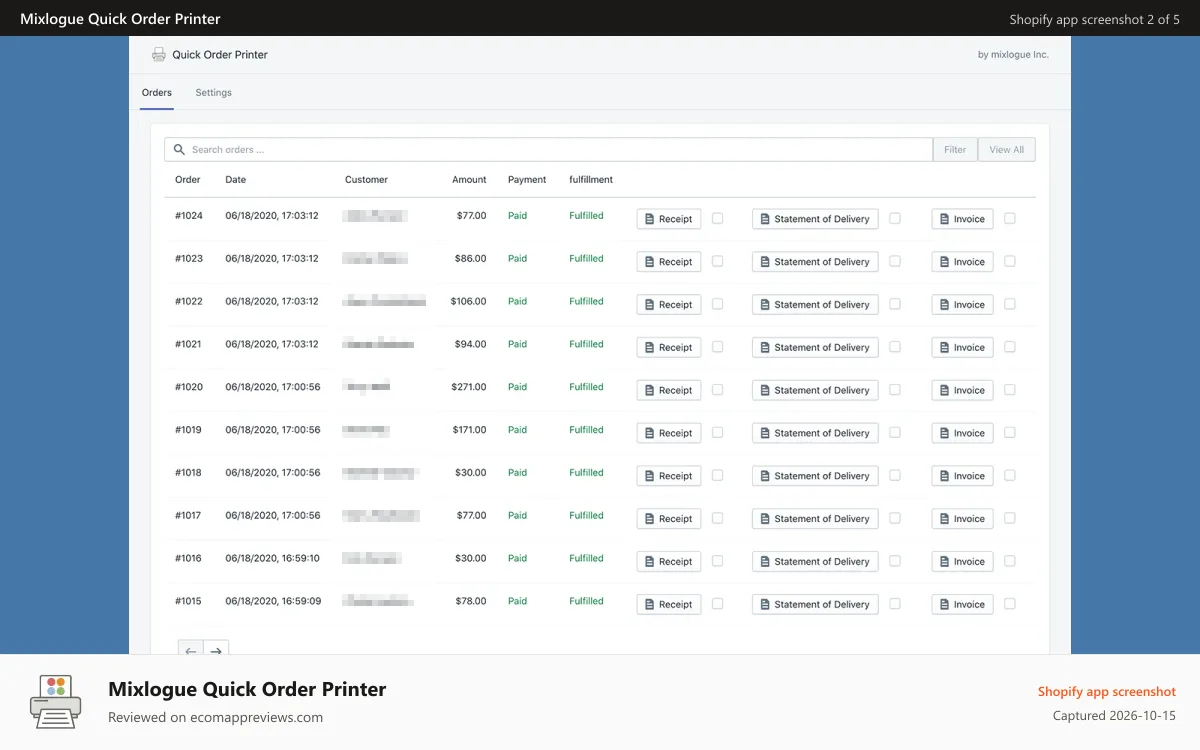Switch to the Orders tab

coord(157,93)
